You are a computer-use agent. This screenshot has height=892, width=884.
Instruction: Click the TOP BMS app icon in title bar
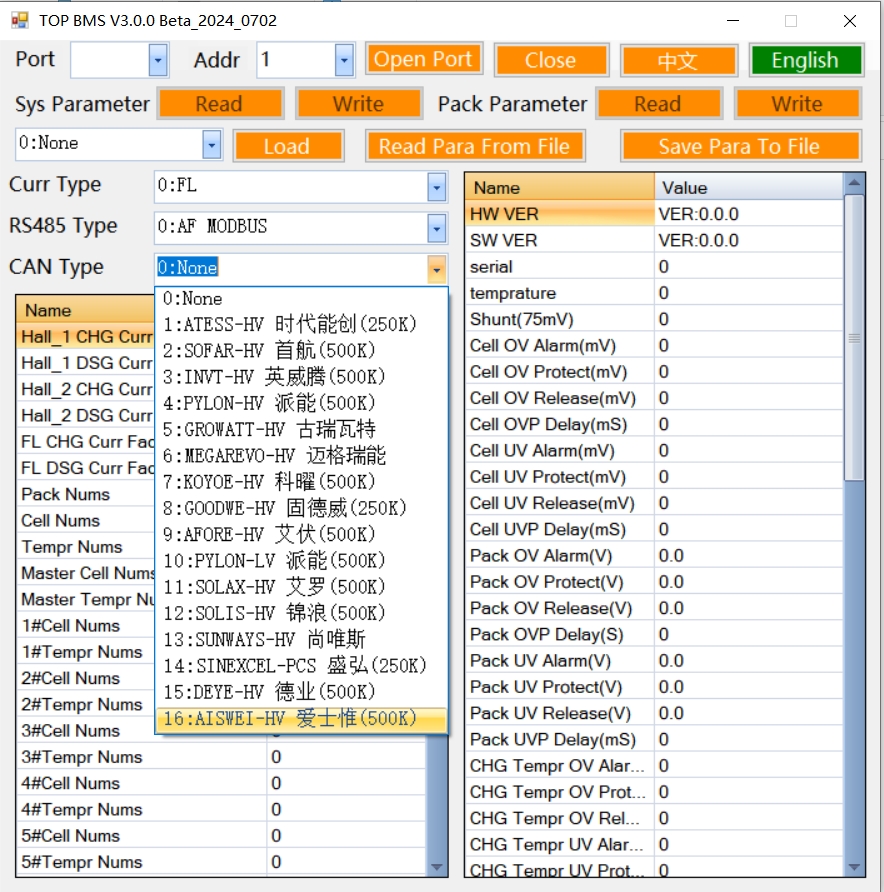[20, 20]
